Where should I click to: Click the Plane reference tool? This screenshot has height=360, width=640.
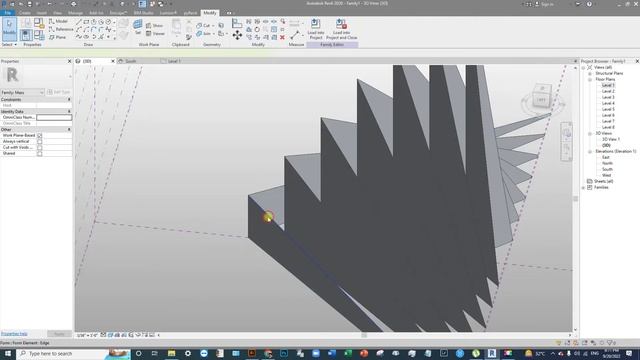click(58, 37)
